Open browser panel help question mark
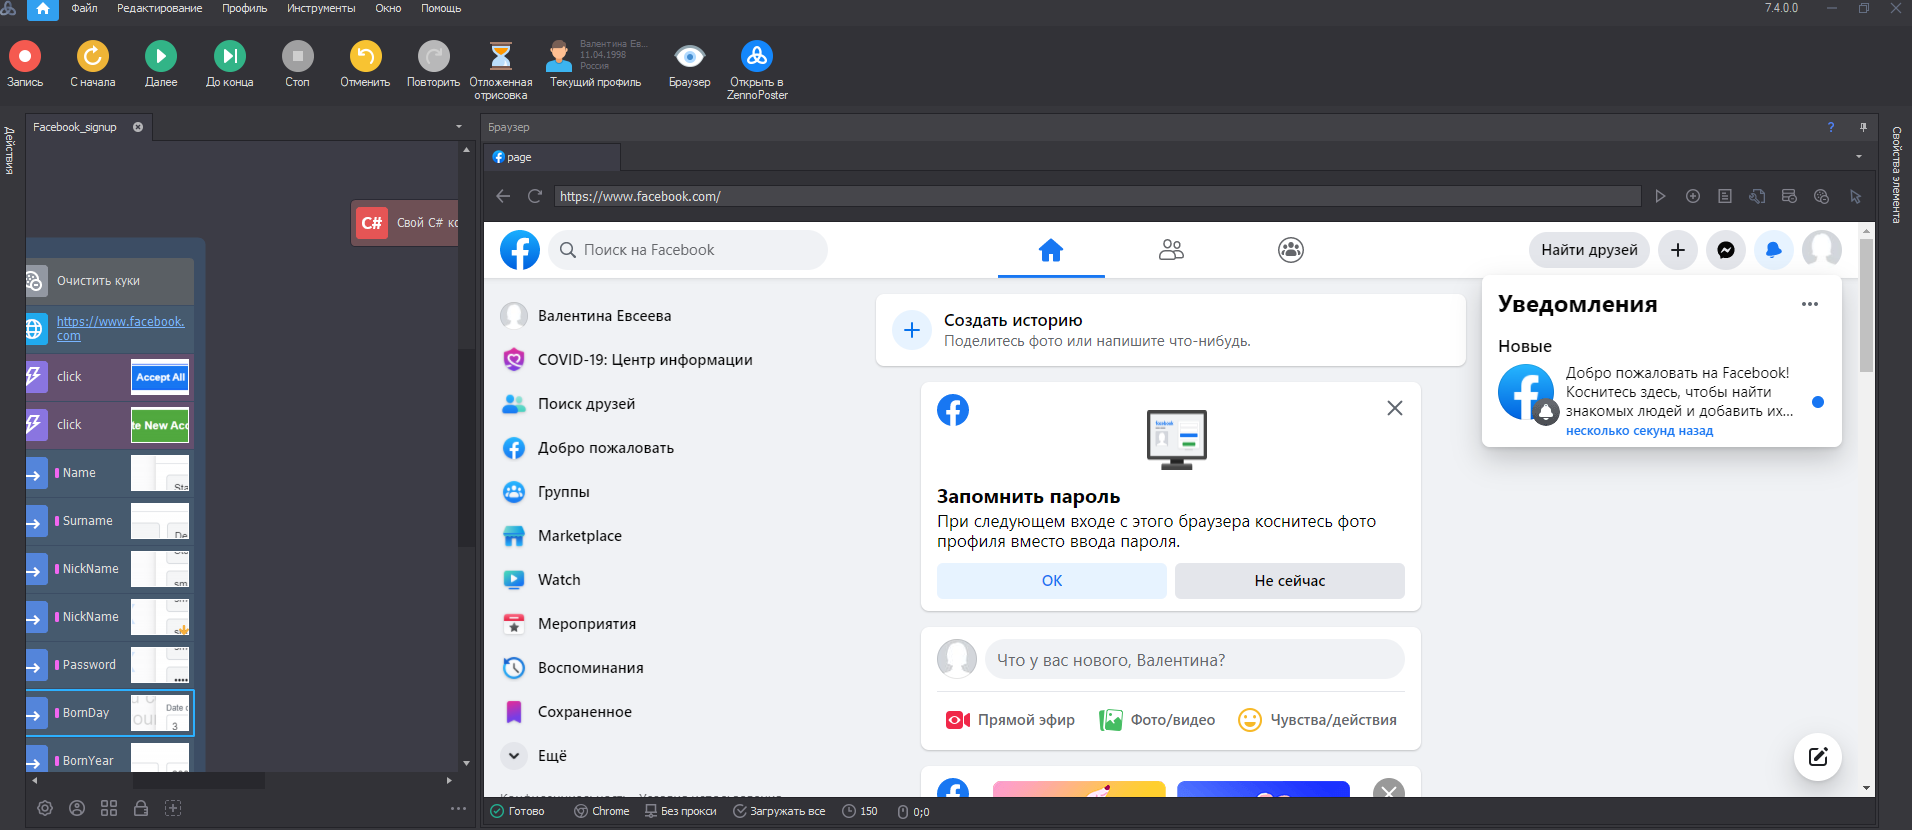 1831,127
